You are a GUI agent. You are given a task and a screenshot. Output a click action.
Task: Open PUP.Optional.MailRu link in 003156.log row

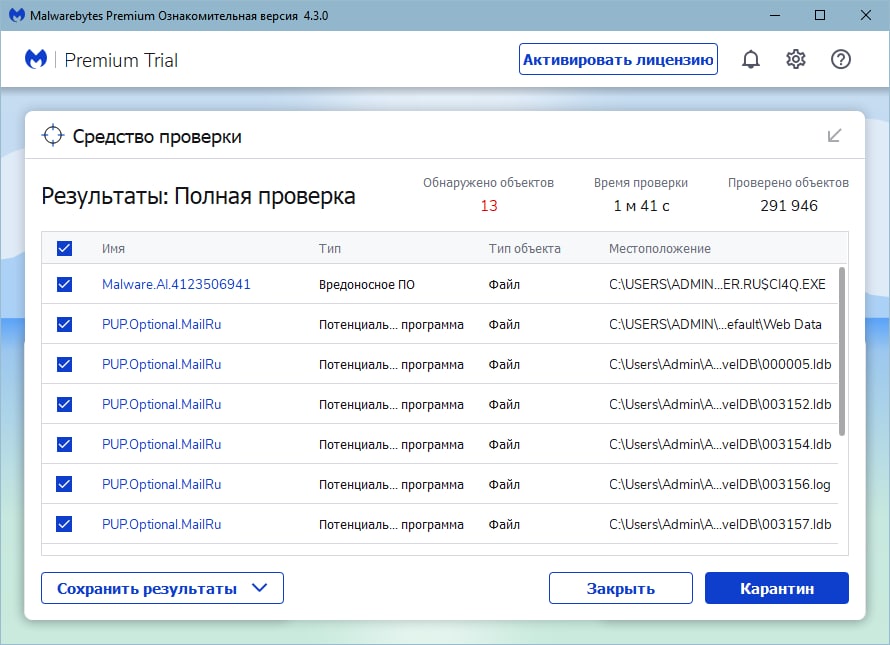pyautogui.click(x=161, y=484)
